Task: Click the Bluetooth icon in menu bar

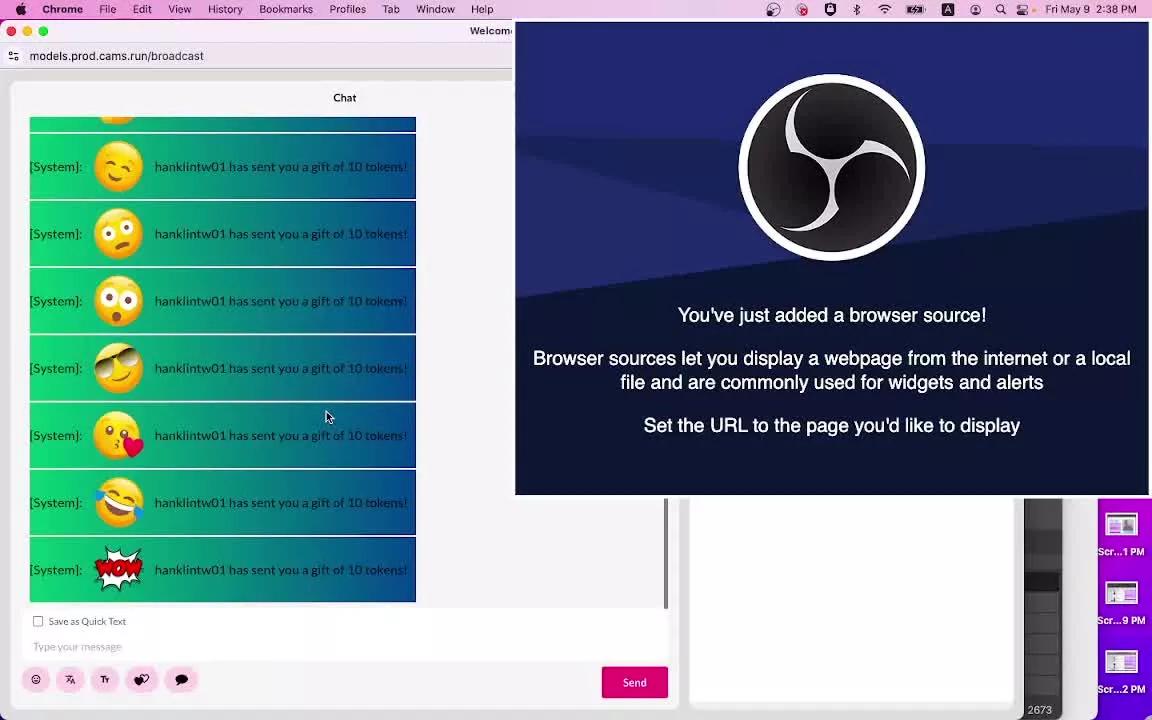Action: click(857, 10)
